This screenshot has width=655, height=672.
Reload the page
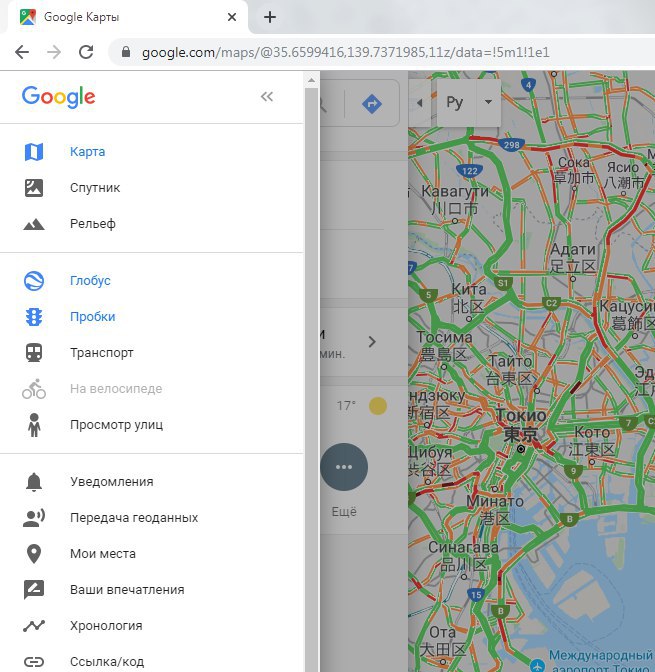click(86, 52)
